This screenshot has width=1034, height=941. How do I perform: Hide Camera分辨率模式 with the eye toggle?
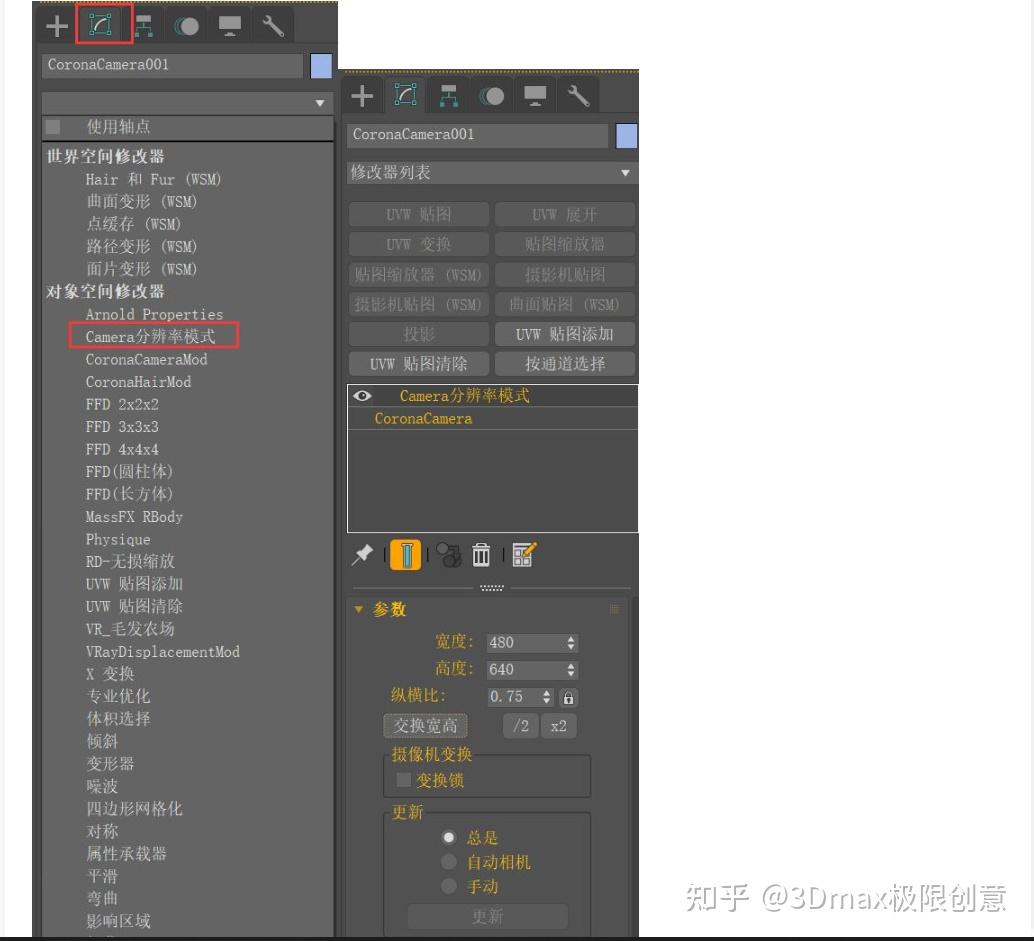click(363, 396)
